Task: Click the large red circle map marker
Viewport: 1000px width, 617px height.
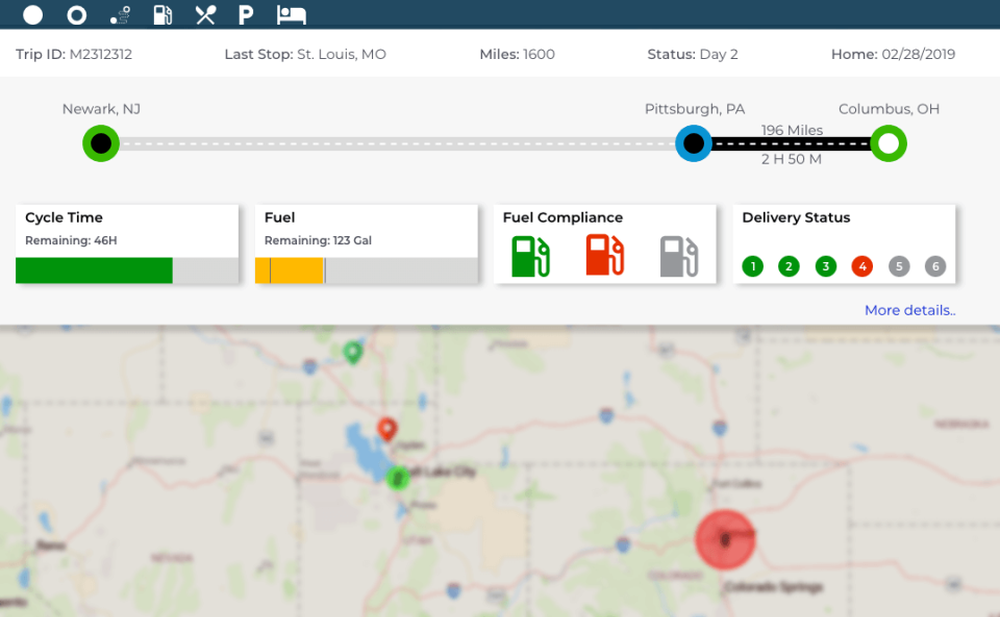Action: click(725, 540)
